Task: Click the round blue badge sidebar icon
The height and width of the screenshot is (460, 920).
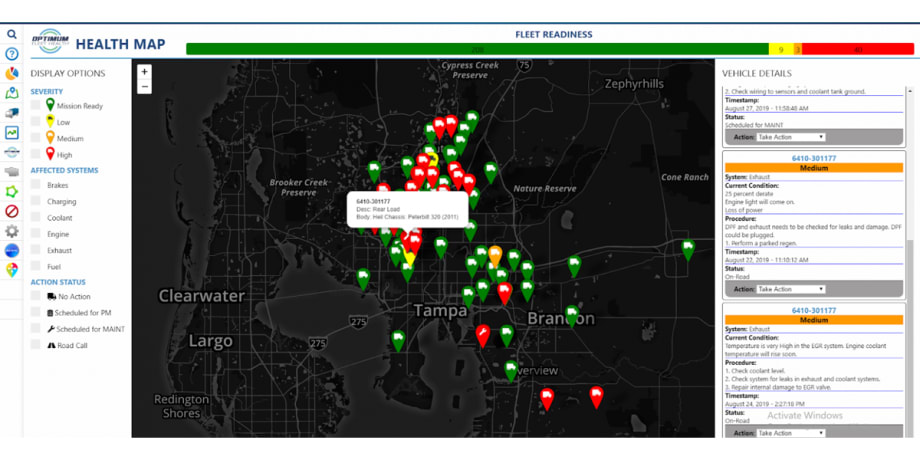Action: 12,251
